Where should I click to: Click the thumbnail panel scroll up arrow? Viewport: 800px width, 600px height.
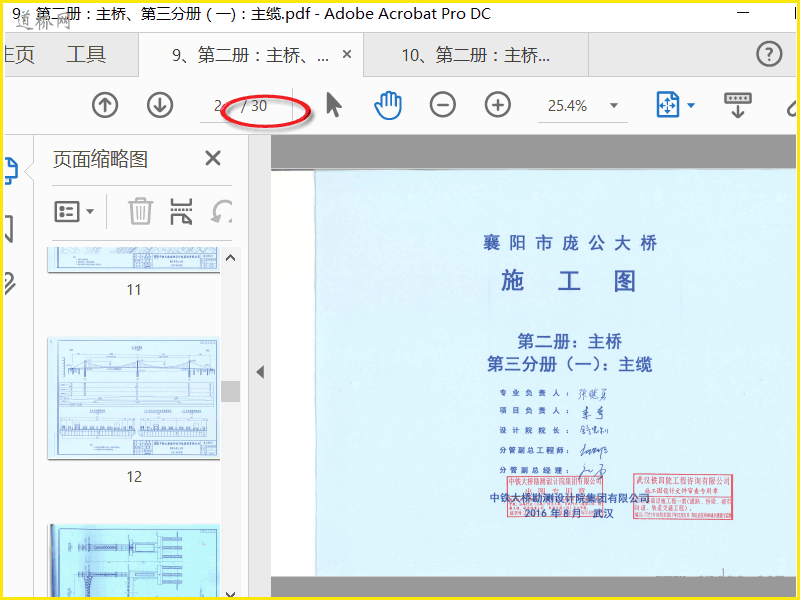pyautogui.click(x=231, y=258)
